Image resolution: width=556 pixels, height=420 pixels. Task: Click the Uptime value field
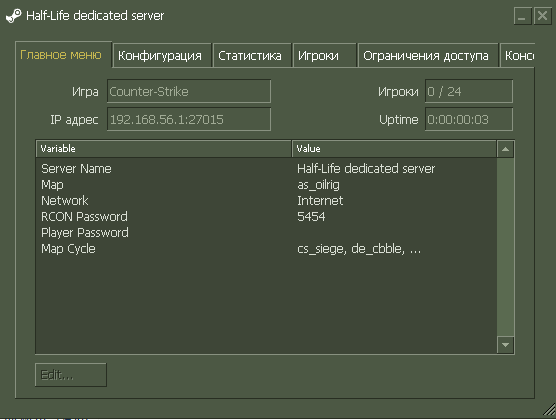[x=469, y=120]
